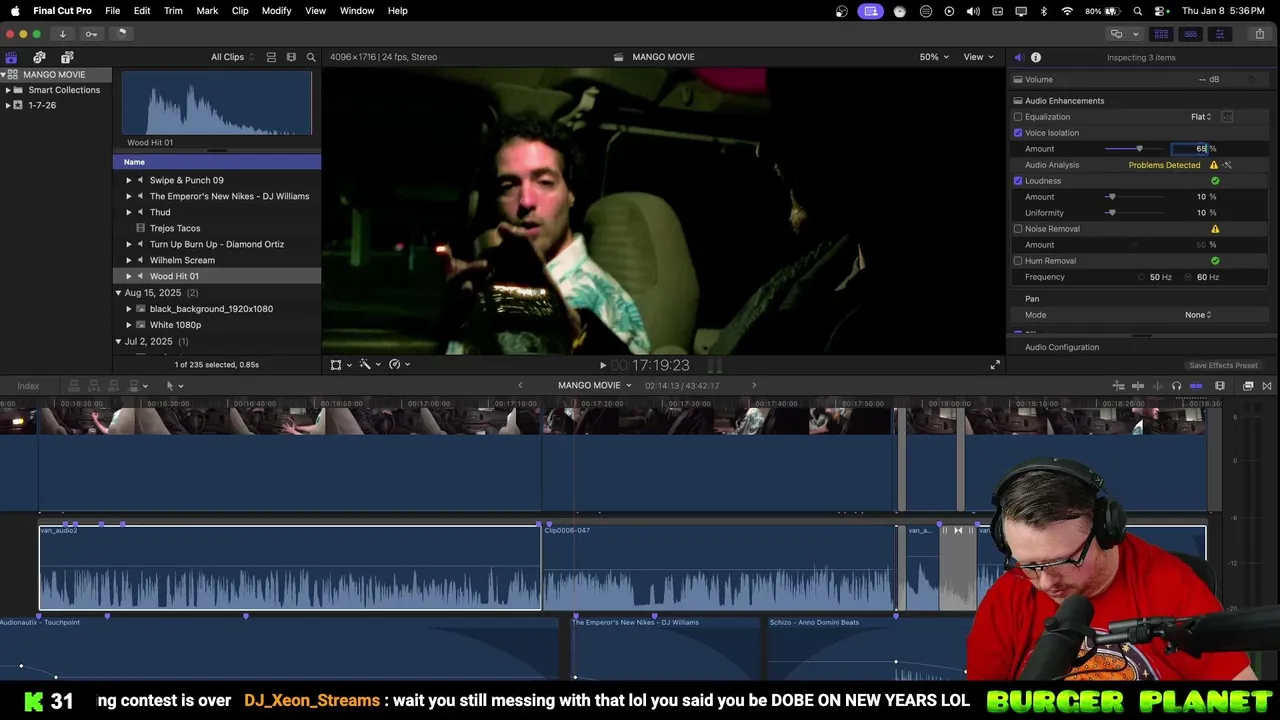The height and width of the screenshot is (720, 1280).
Task: Open the Titles and Generators sidebar
Action: 67,57
